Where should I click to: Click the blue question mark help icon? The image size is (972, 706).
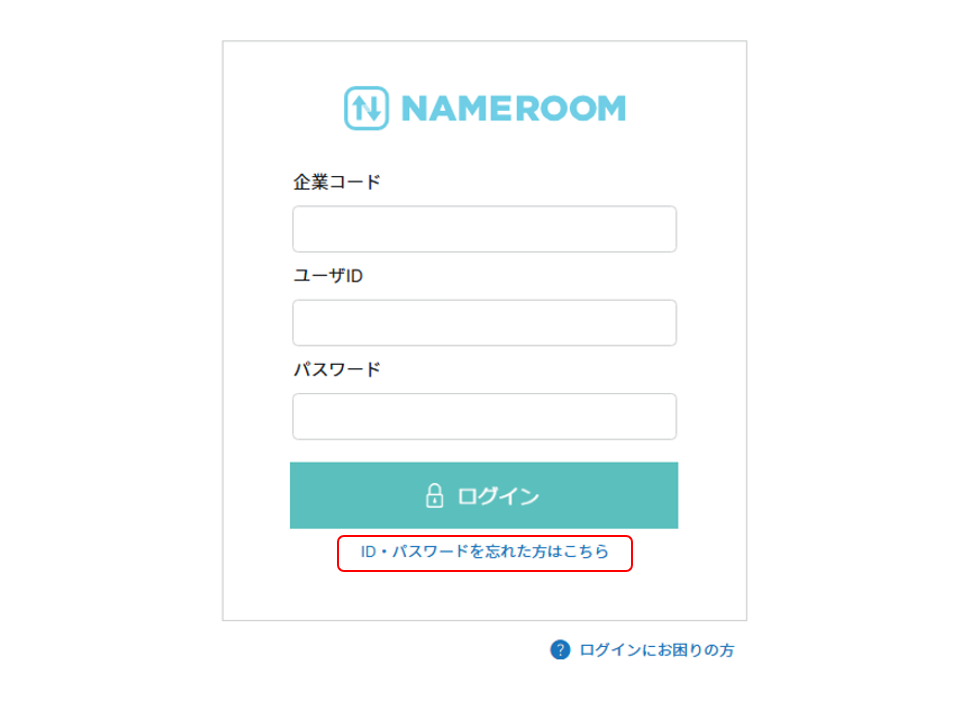pos(560,650)
